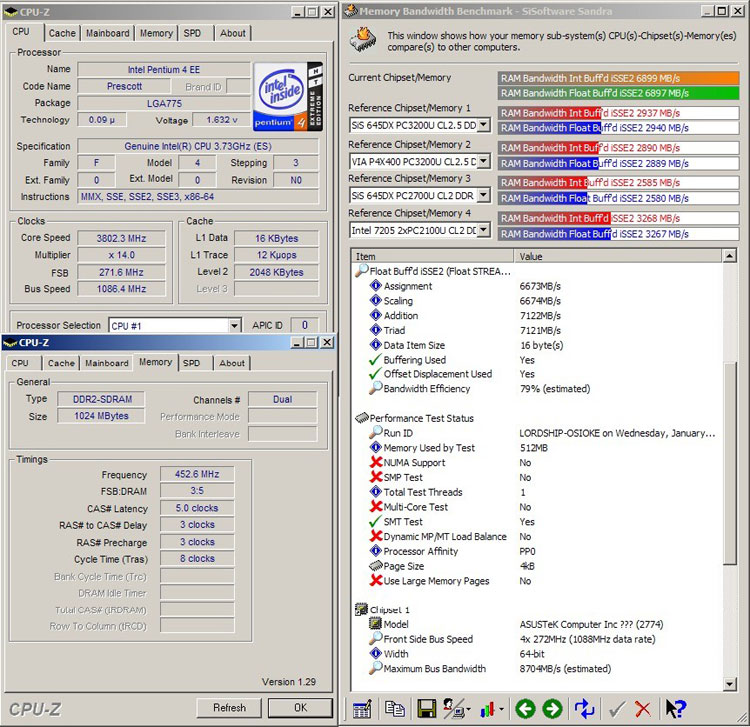Click the user/computer connection icon
Screen dimensions: 750x727
452,709
